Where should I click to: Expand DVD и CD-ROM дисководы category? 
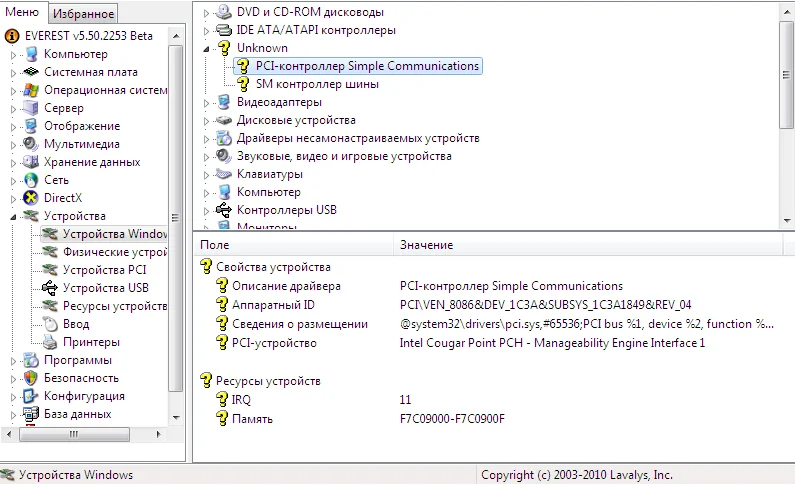[x=206, y=13]
